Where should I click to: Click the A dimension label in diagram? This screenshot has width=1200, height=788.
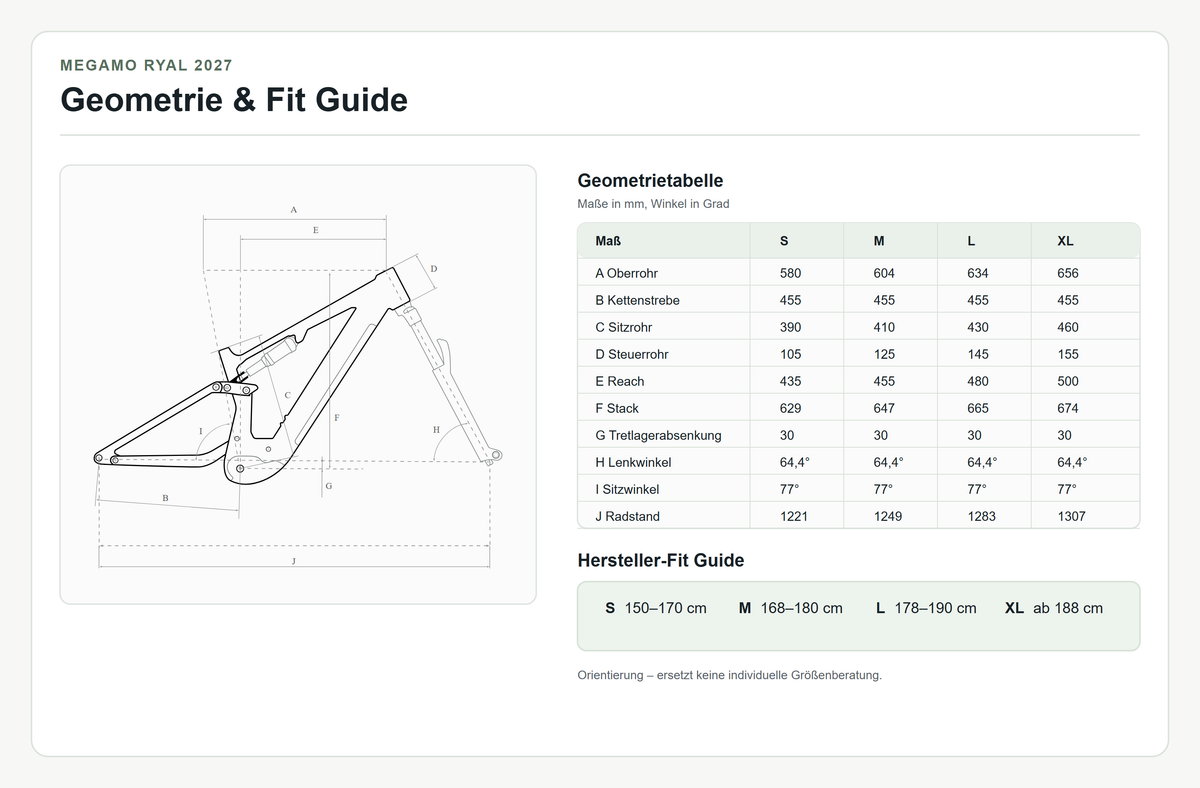[x=294, y=210]
